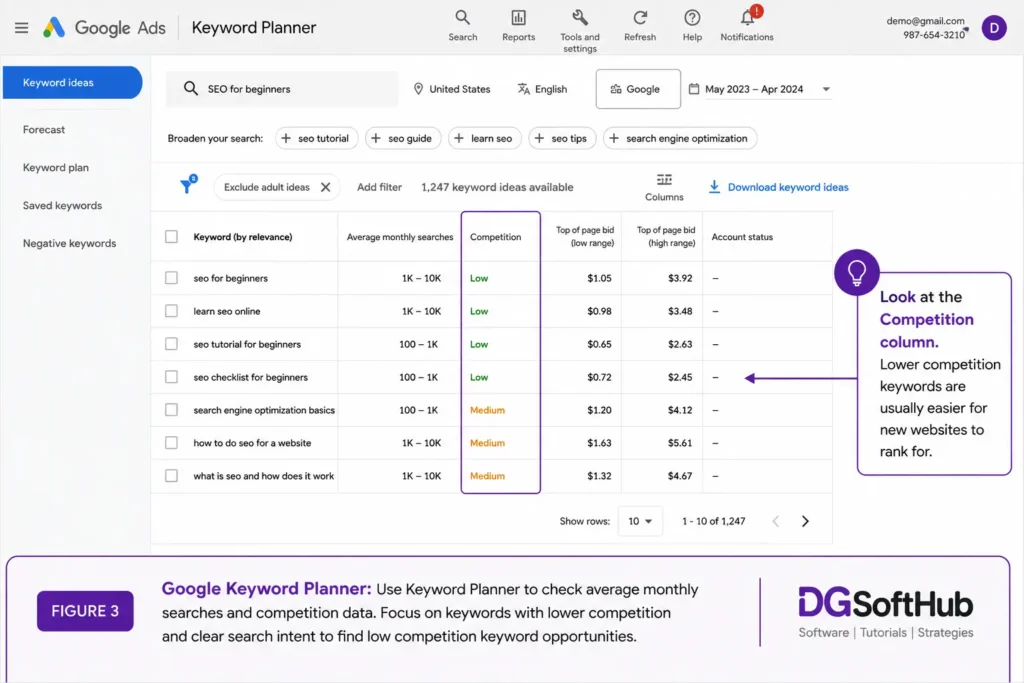Click the Account status column header

coord(742,237)
